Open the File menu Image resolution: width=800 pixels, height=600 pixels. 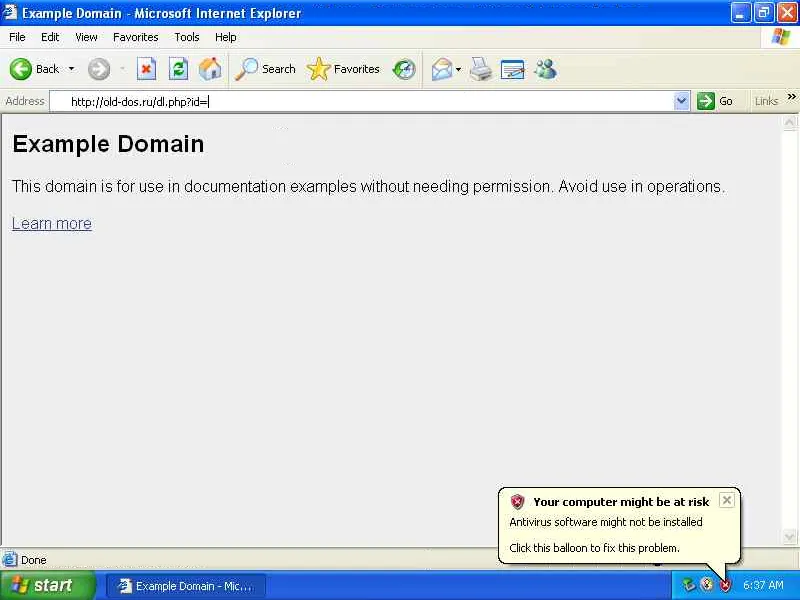pos(17,37)
